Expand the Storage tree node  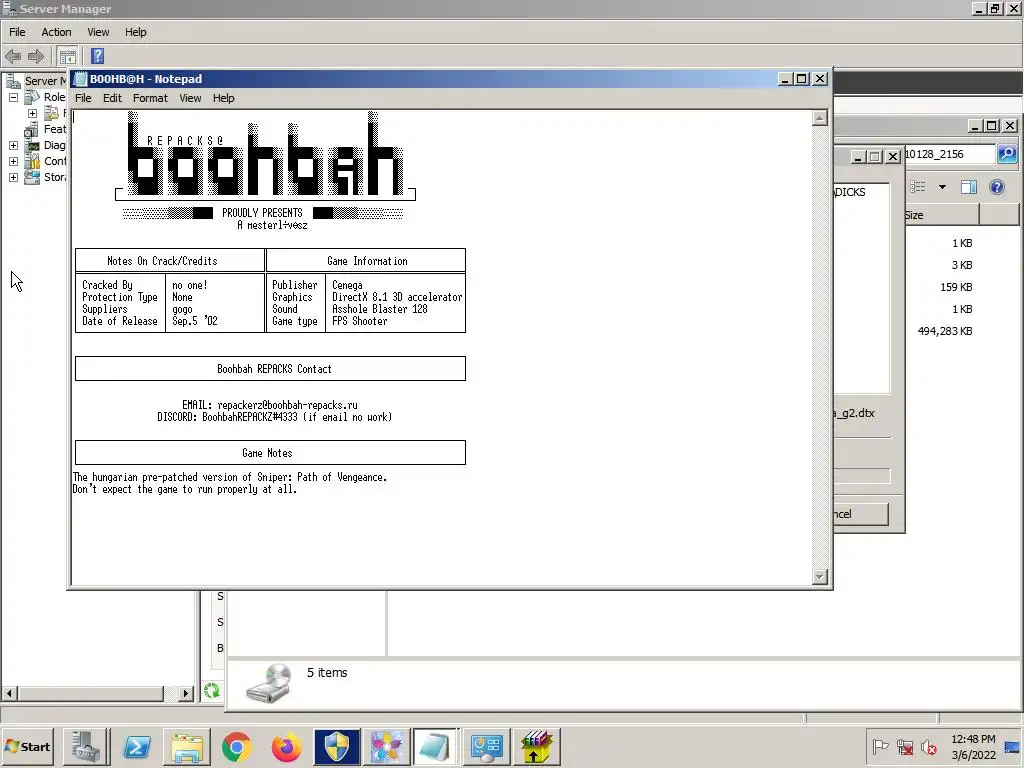[13, 177]
